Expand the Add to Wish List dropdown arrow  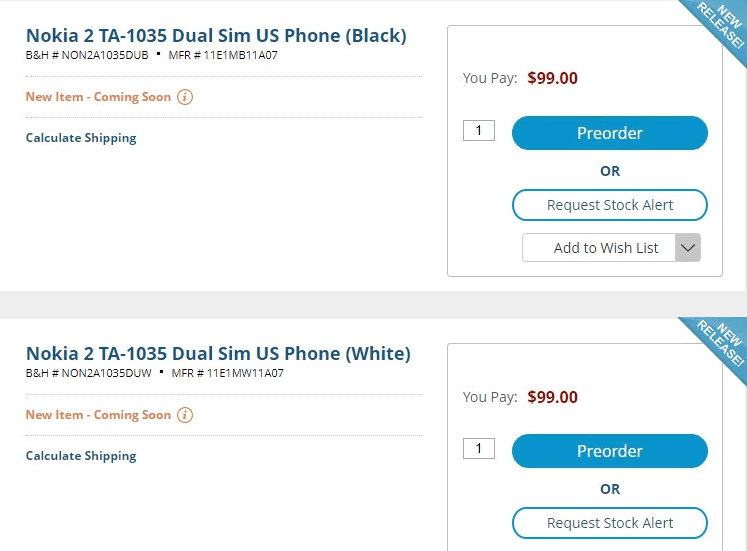[x=688, y=248]
